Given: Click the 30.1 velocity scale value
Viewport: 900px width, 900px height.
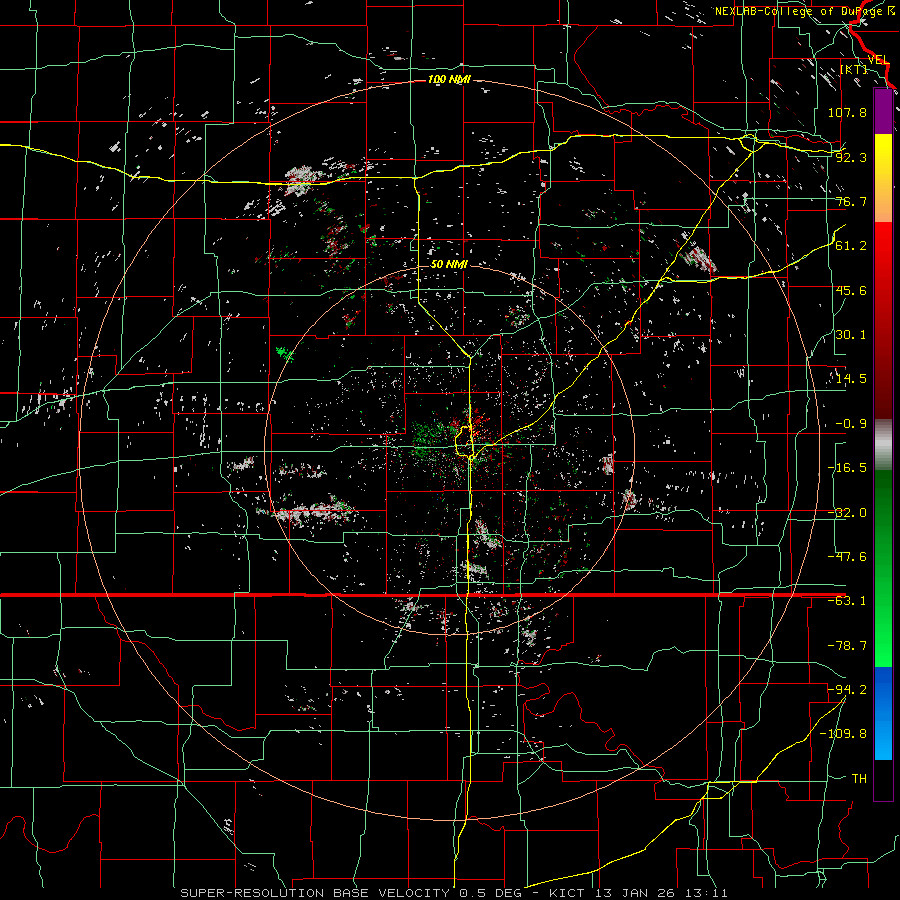Looking at the screenshot, I should (x=851, y=335).
